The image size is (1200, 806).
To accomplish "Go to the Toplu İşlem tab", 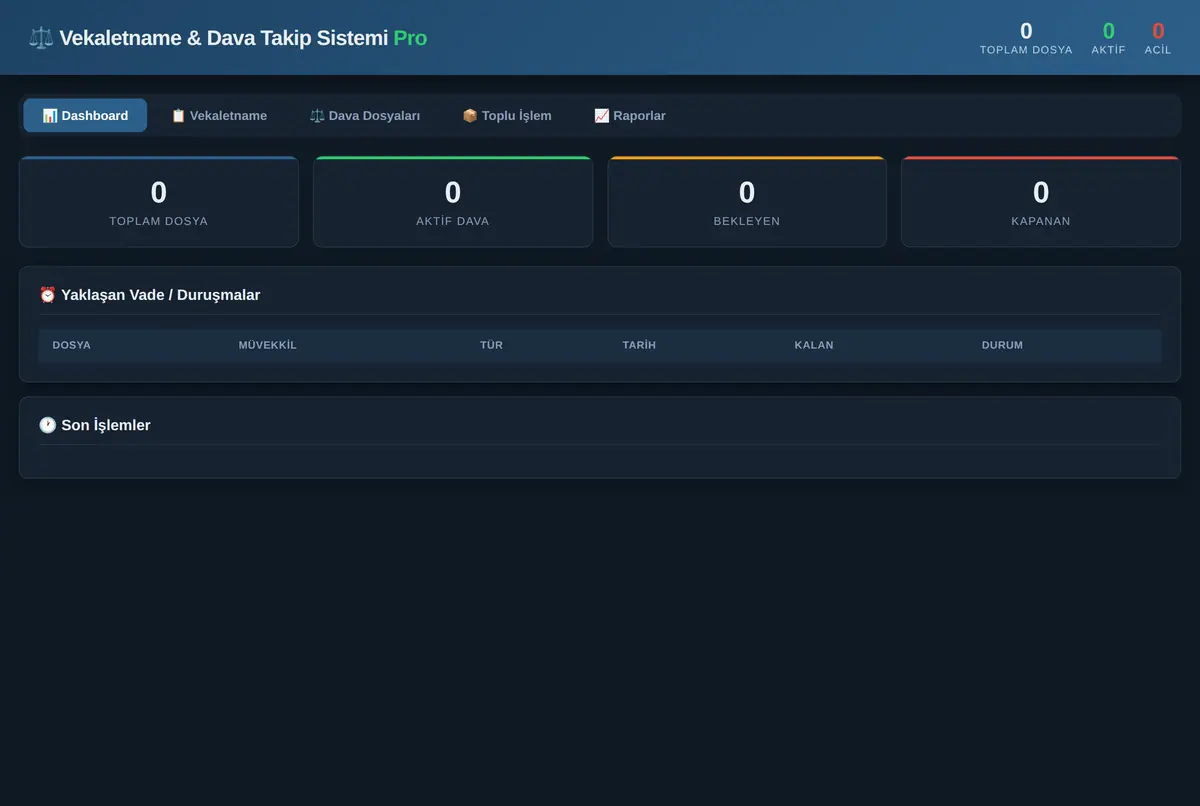I will pyautogui.click(x=507, y=116).
